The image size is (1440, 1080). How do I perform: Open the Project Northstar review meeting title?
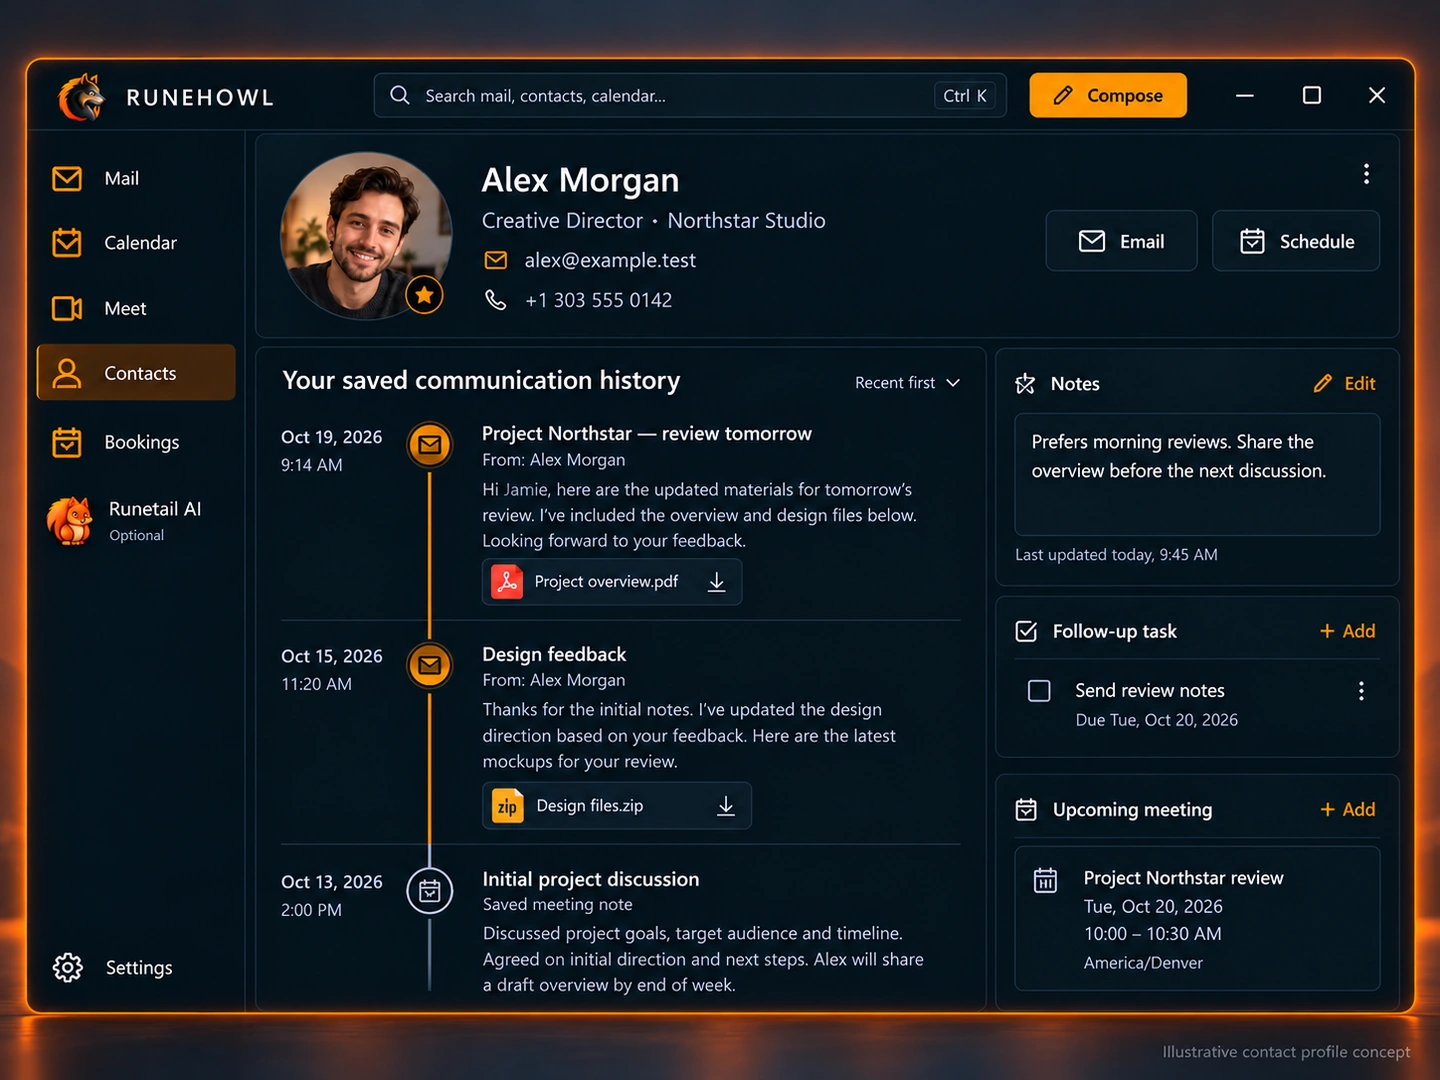coord(1184,878)
